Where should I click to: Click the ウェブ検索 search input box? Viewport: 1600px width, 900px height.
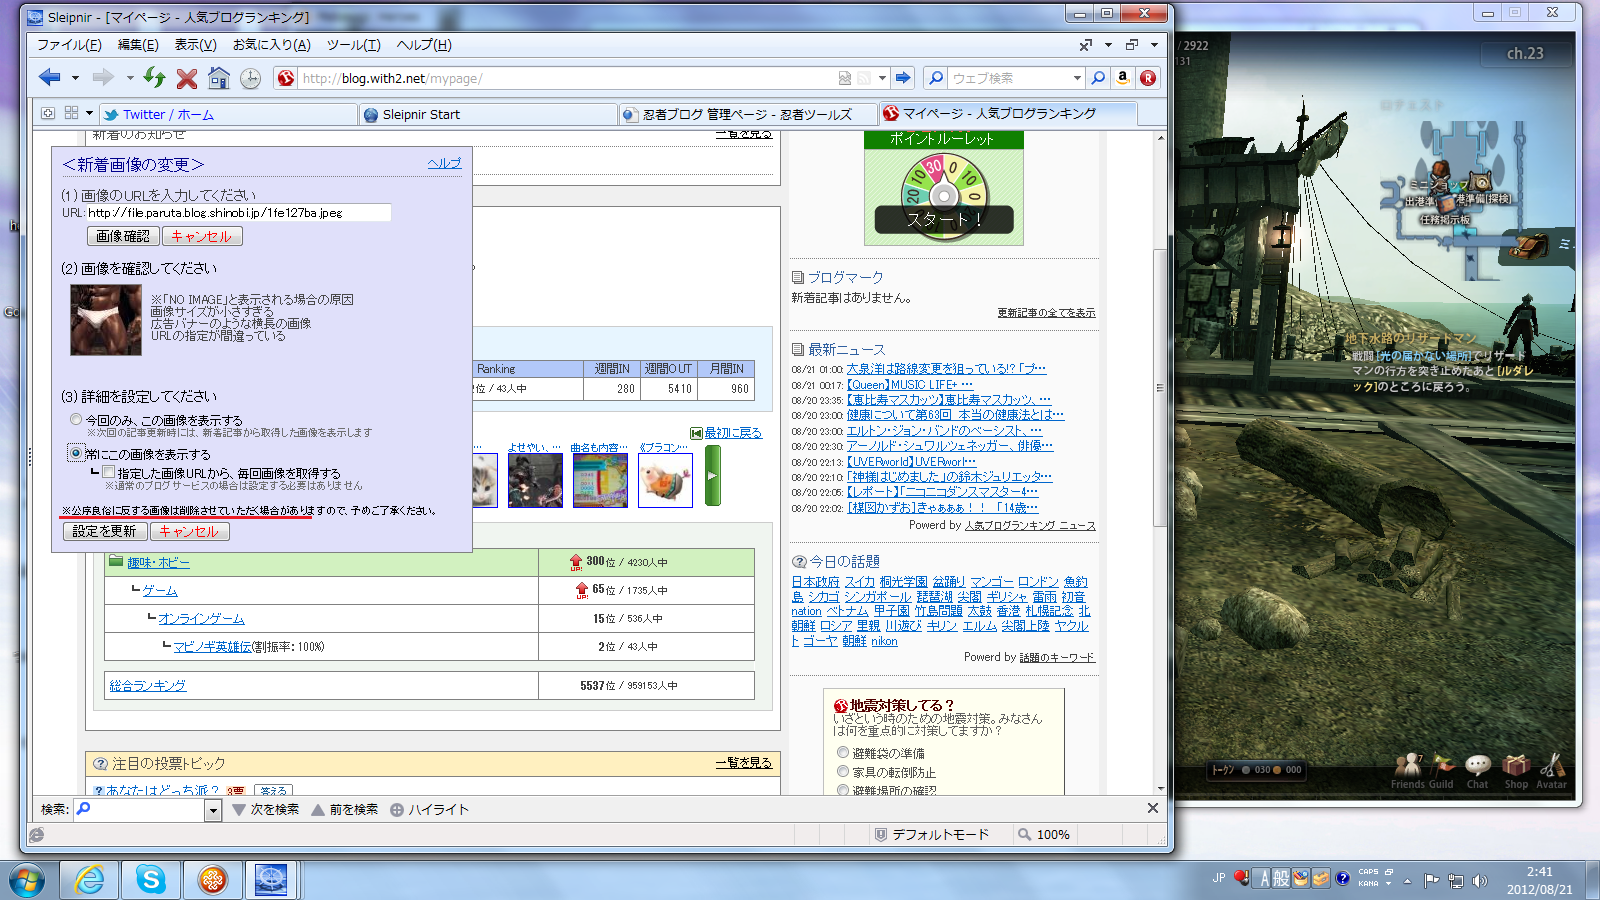[1009, 78]
